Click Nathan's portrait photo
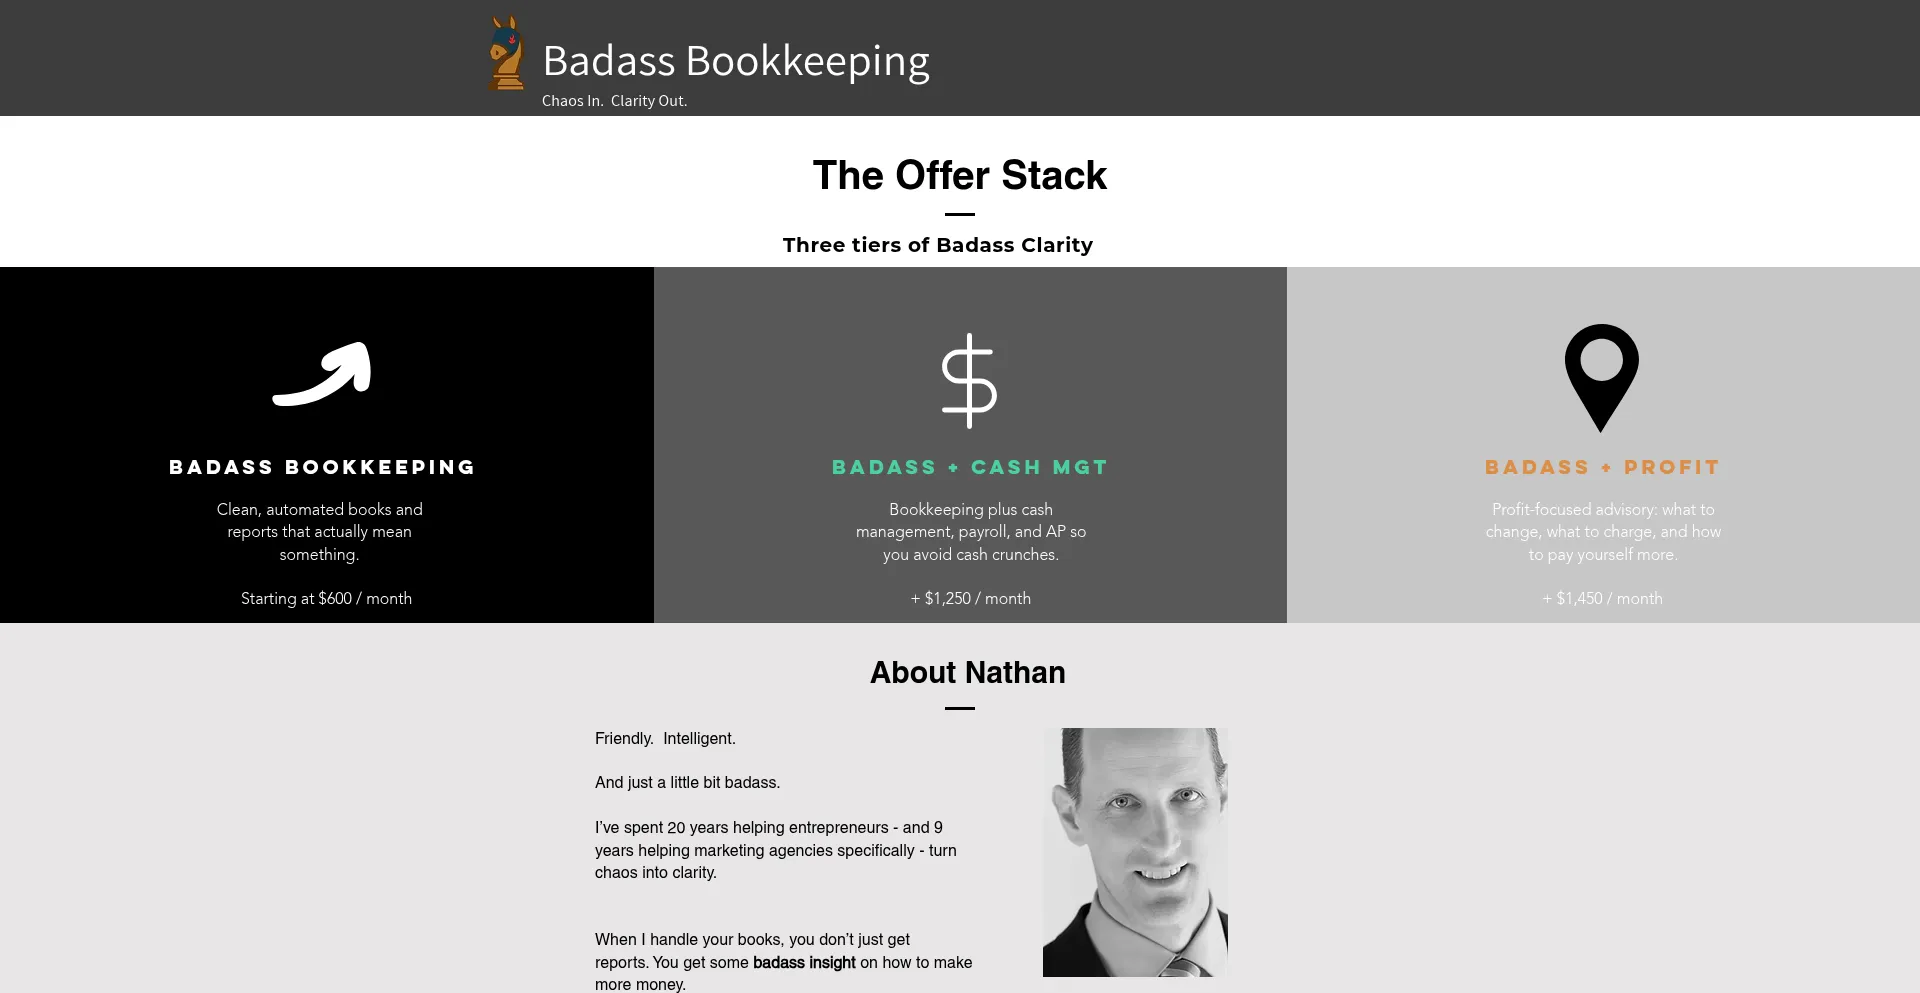The height and width of the screenshot is (993, 1920). (x=1135, y=852)
